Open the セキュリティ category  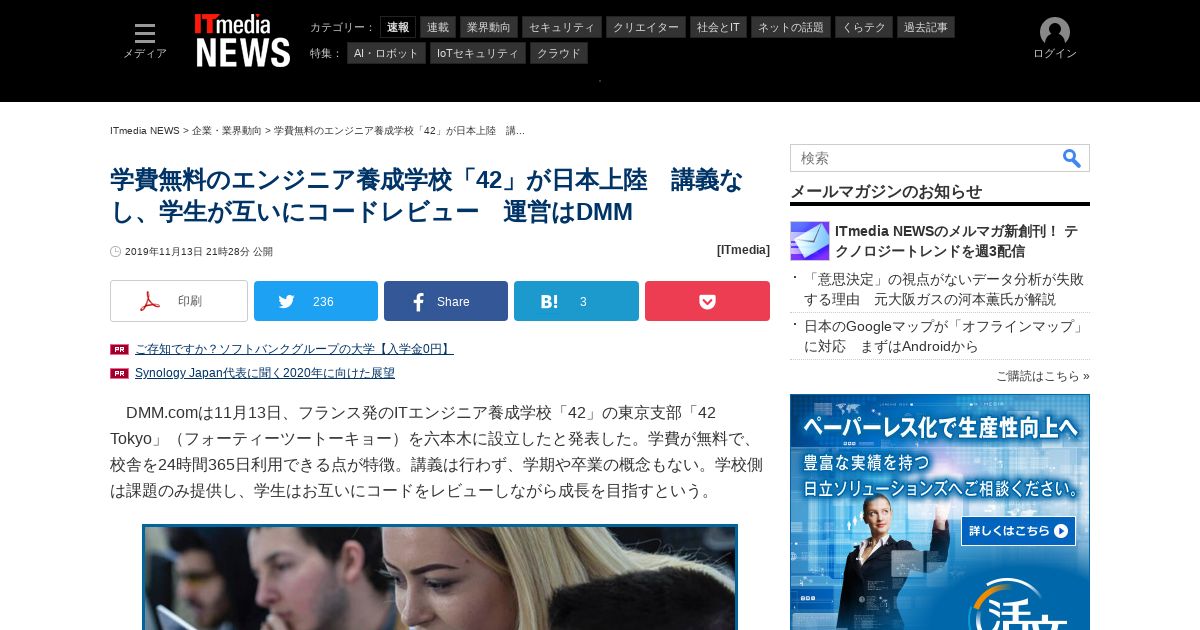click(562, 27)
